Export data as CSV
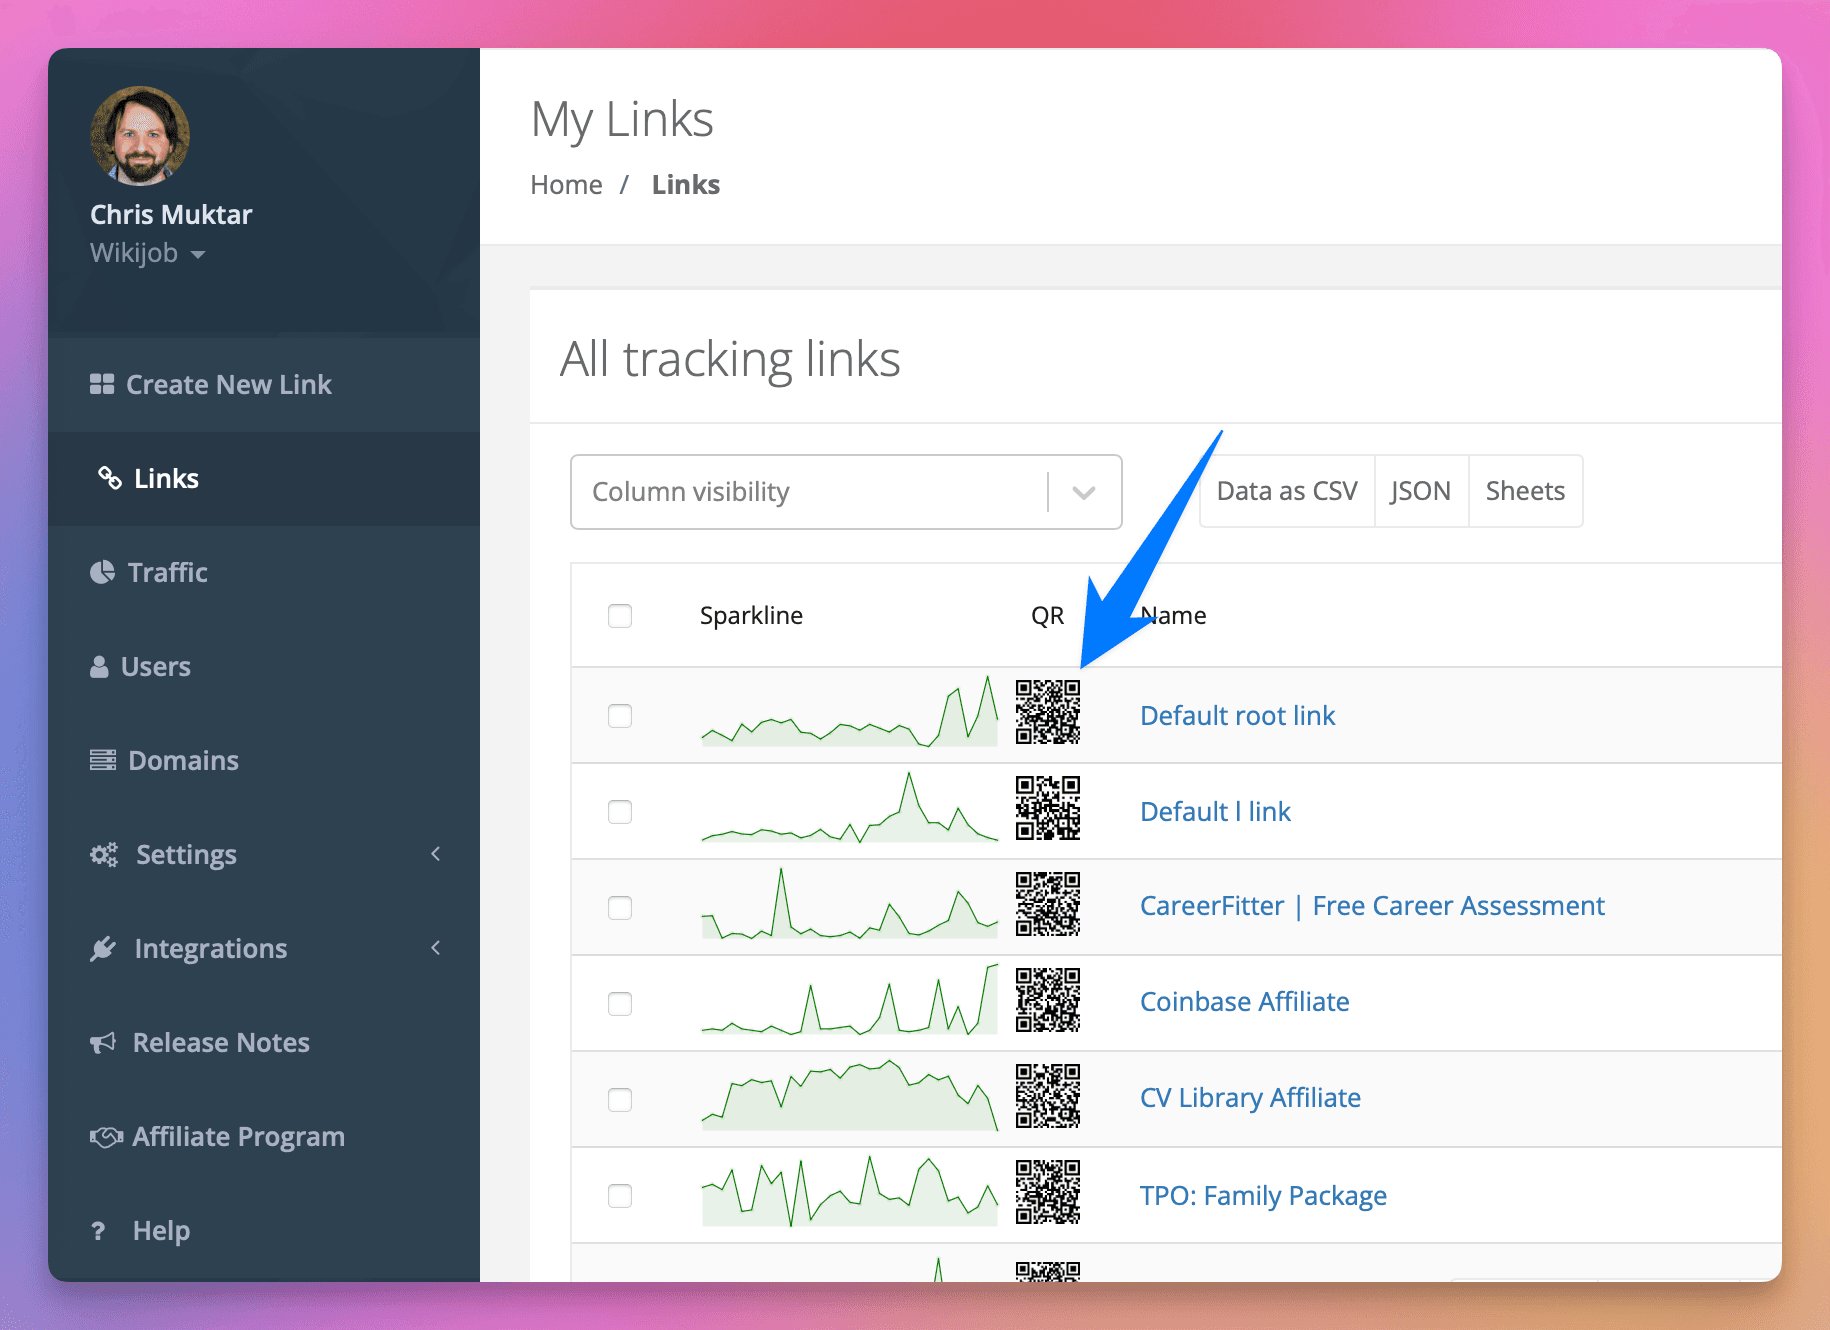The image size is (1830, 1330). point(1286,491)
